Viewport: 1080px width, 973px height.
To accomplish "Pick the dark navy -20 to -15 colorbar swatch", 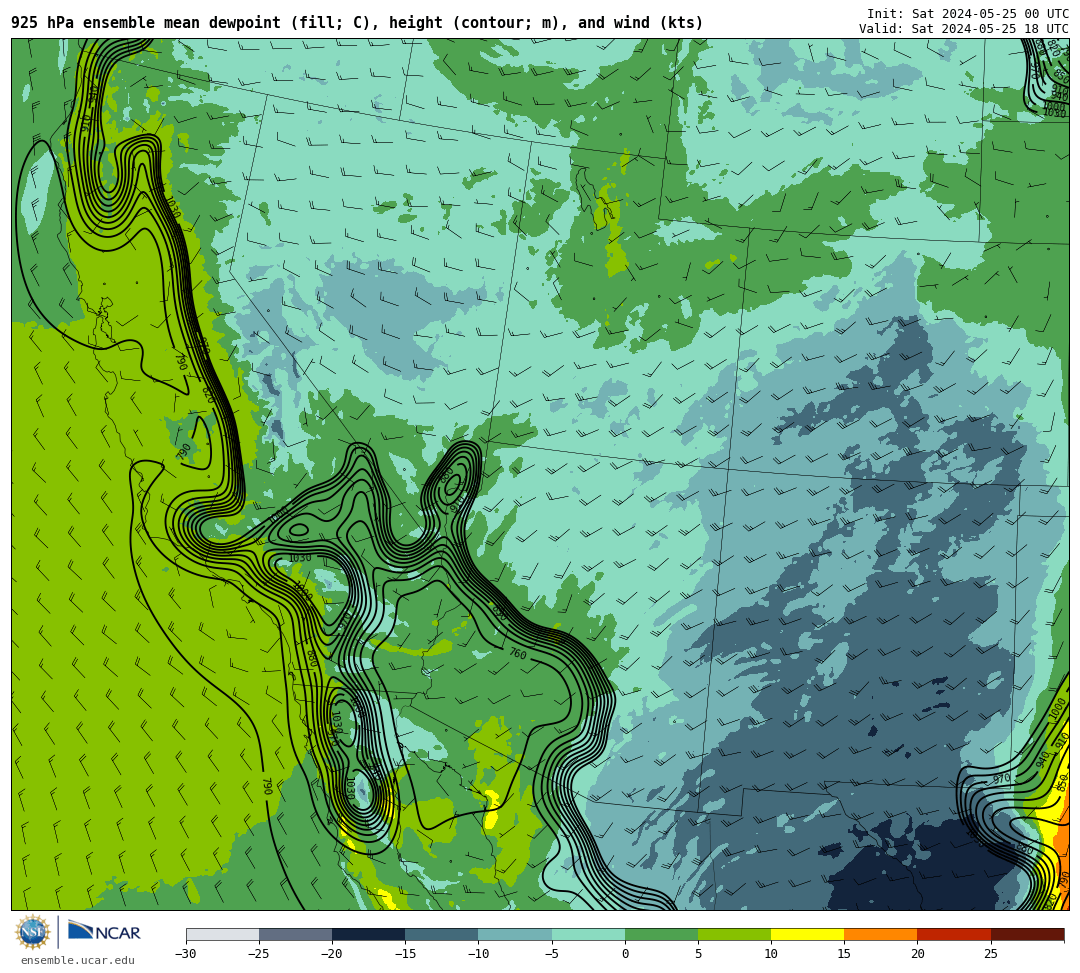I will (368, 934).
